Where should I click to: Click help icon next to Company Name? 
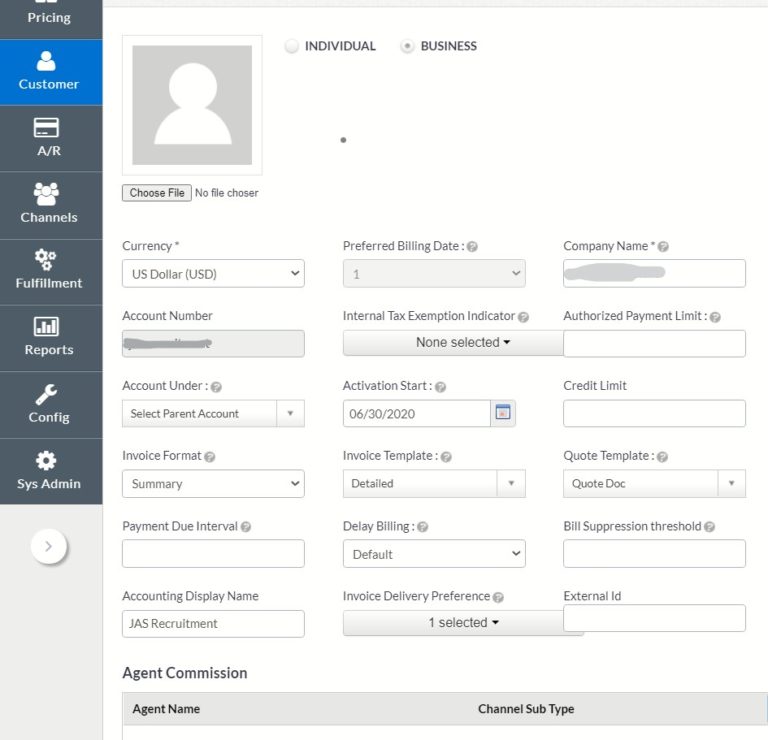coord(663,247)
